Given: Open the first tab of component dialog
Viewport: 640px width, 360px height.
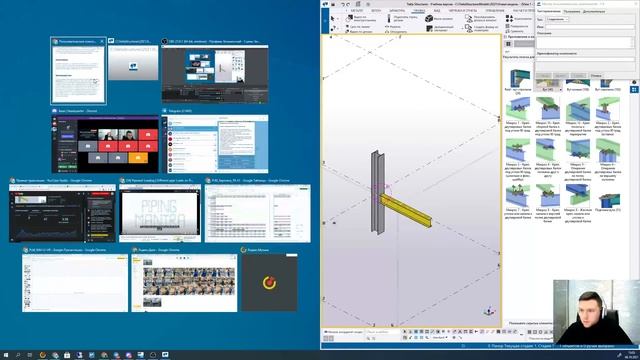Looking at the screenshot, I should point(549,11).
